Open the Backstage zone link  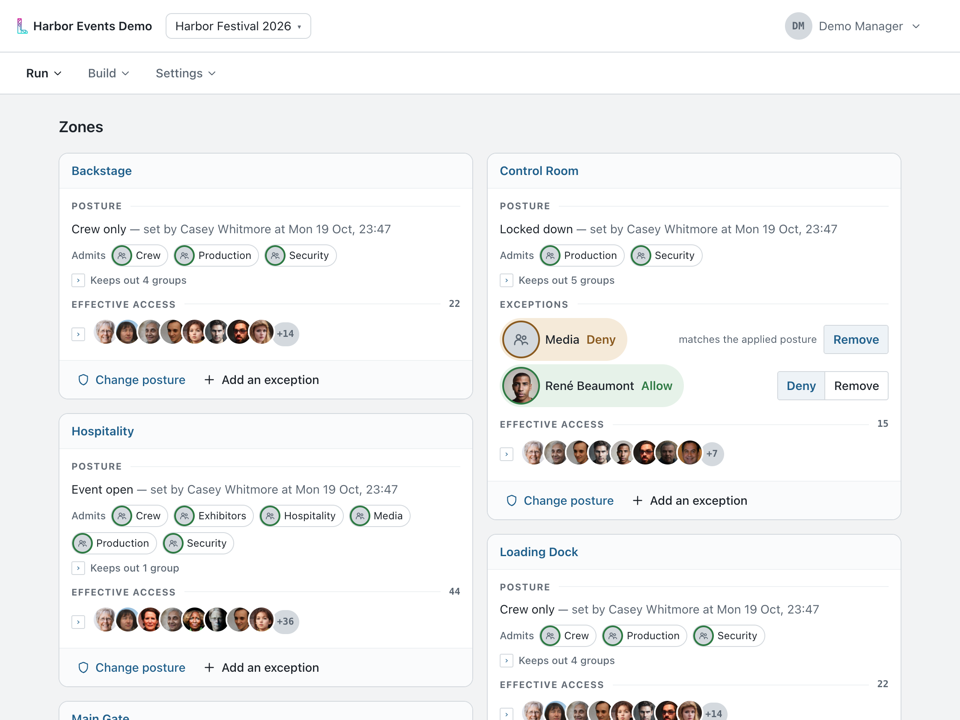tap(102, 171)
